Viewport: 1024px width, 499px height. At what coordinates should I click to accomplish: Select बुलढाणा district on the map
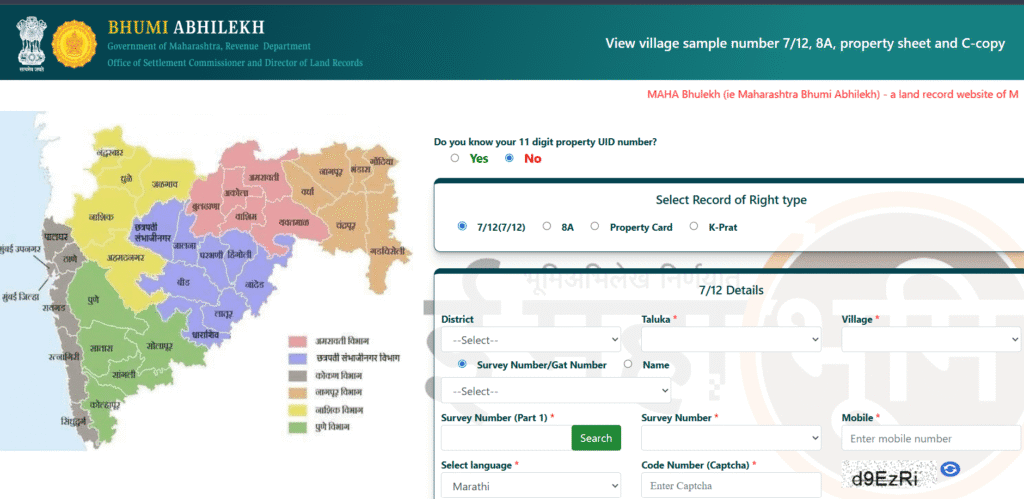click(x=206, y=206)
